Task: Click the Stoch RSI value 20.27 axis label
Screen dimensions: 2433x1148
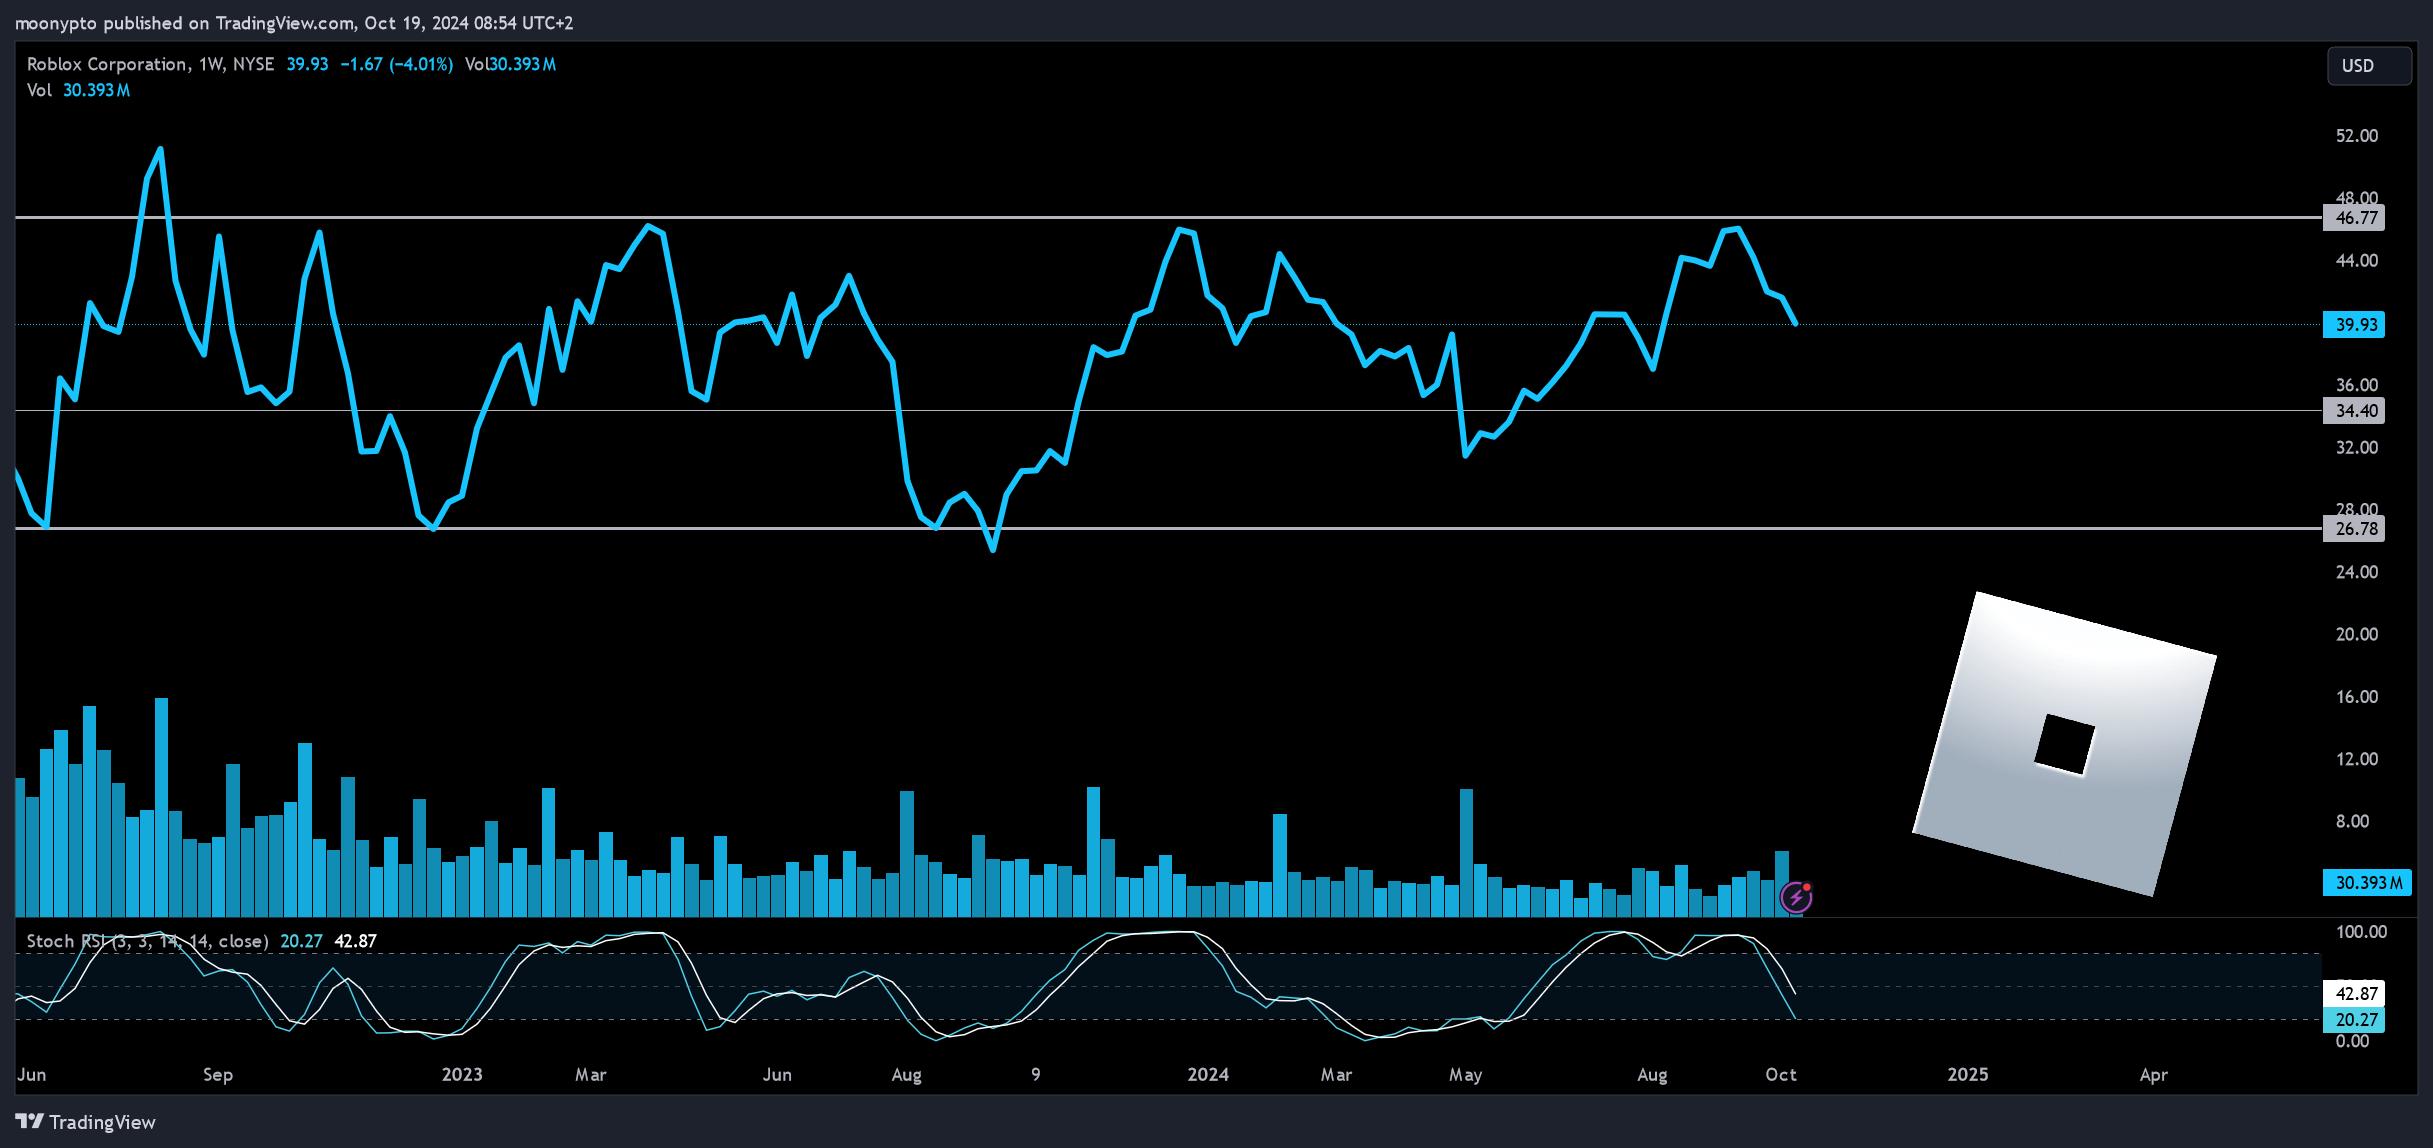Action: (x=2355, y=1020)
